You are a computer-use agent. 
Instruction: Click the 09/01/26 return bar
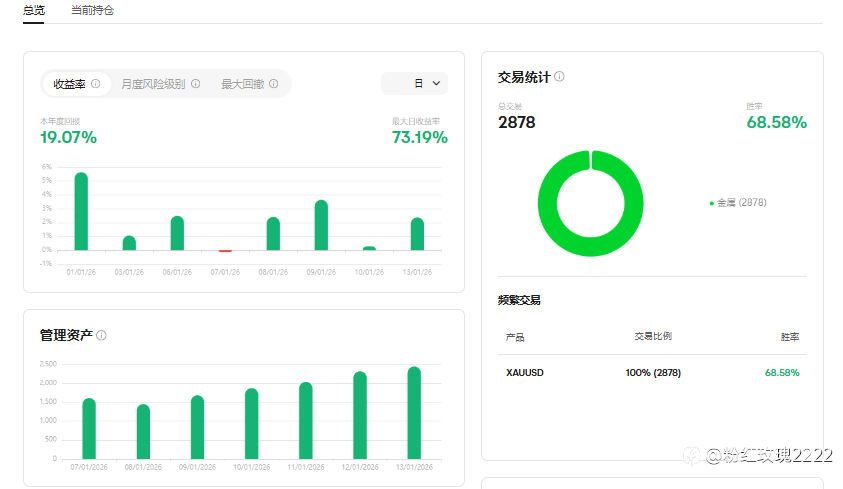point(321,225)
